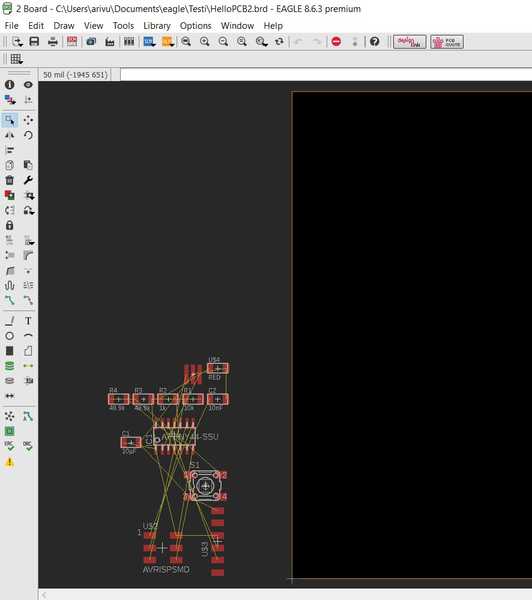Select the green Via tool
The height and width of the screenshot is (600, 532).
coord(10,366)
